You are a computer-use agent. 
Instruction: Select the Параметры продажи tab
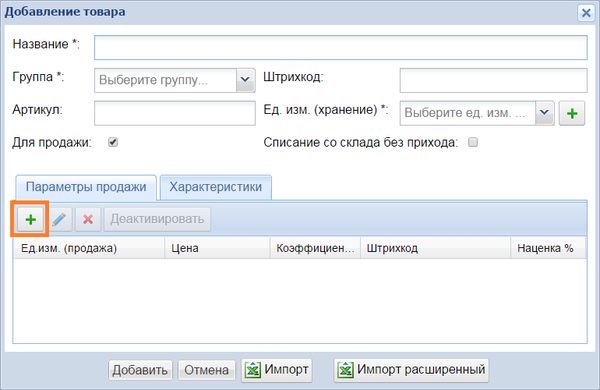pos(86,187)
